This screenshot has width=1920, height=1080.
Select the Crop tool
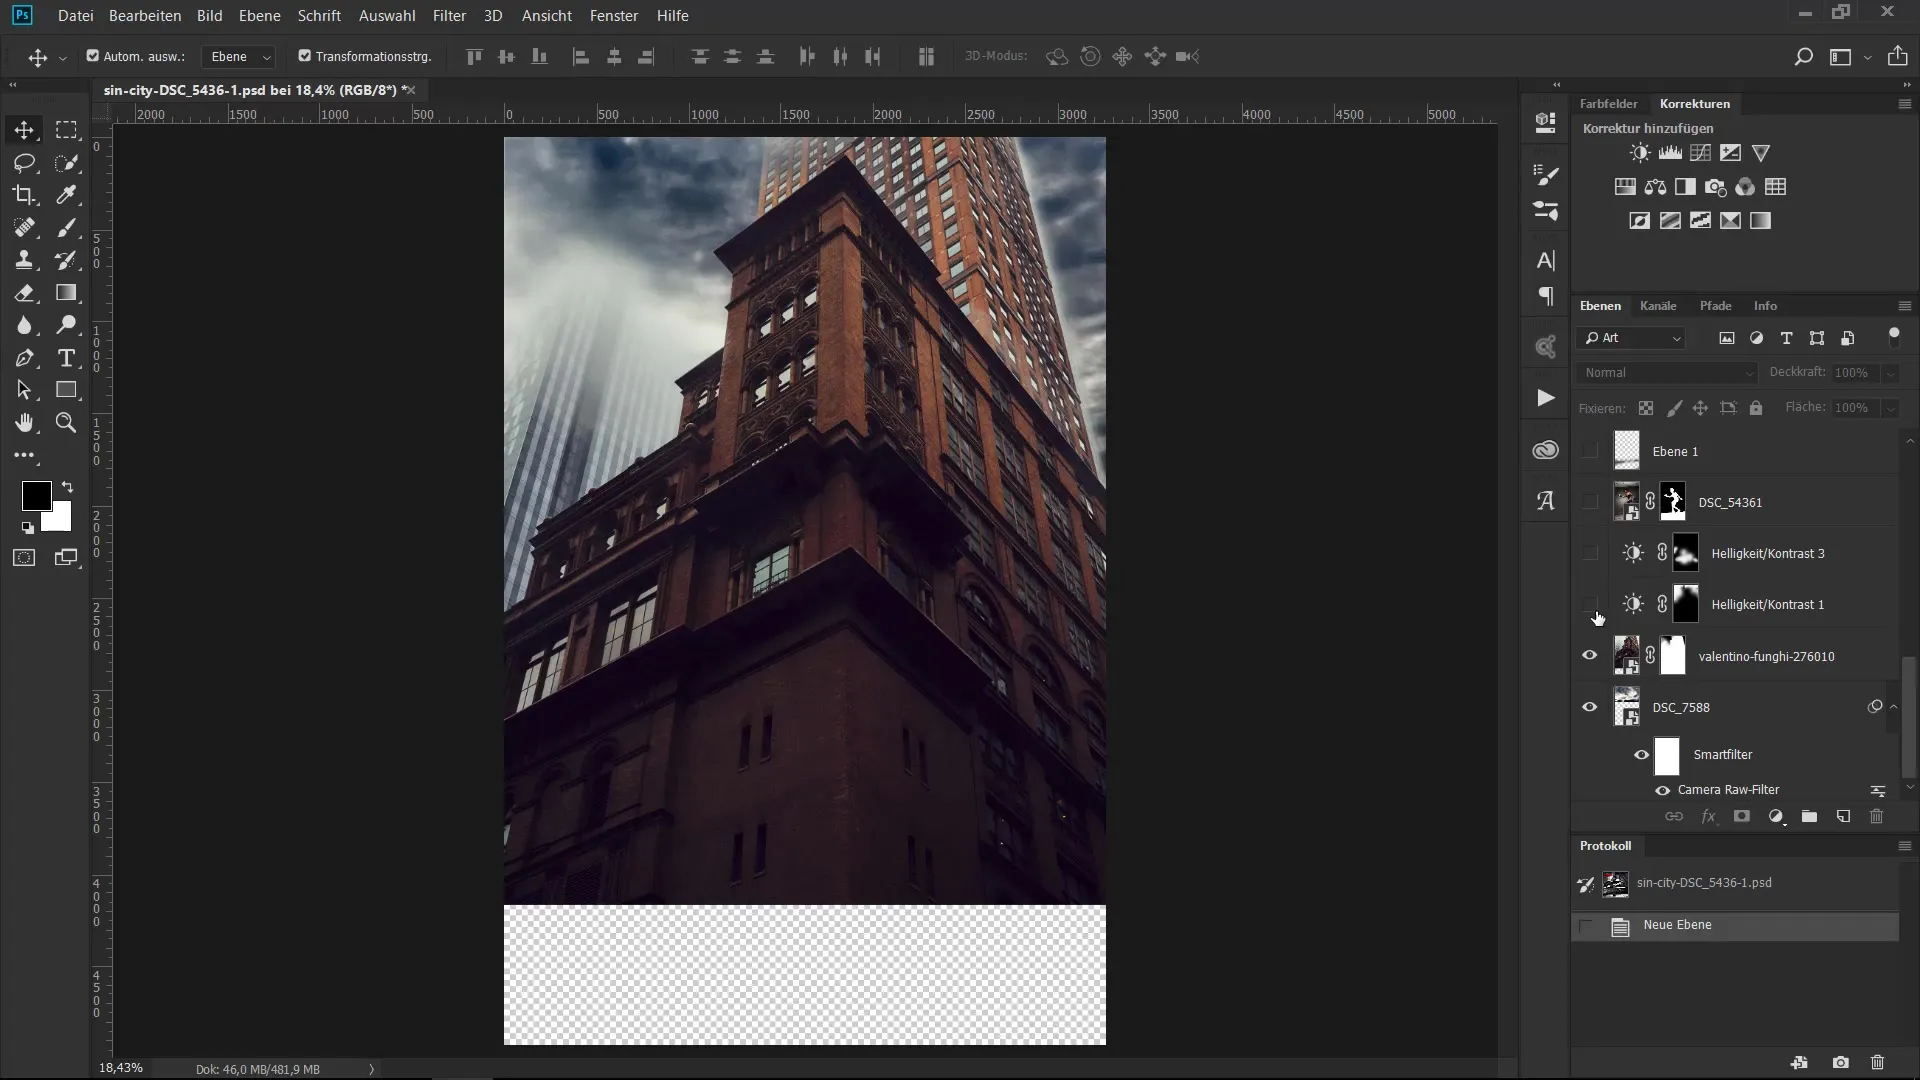[24, 195]
